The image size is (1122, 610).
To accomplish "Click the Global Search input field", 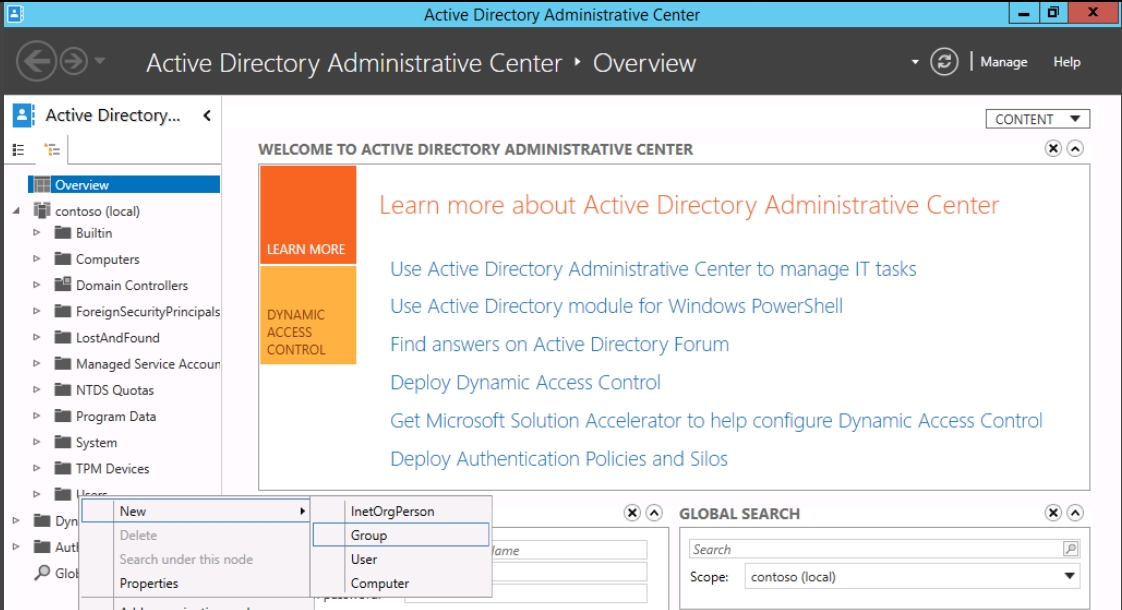I will click(875, 549).
